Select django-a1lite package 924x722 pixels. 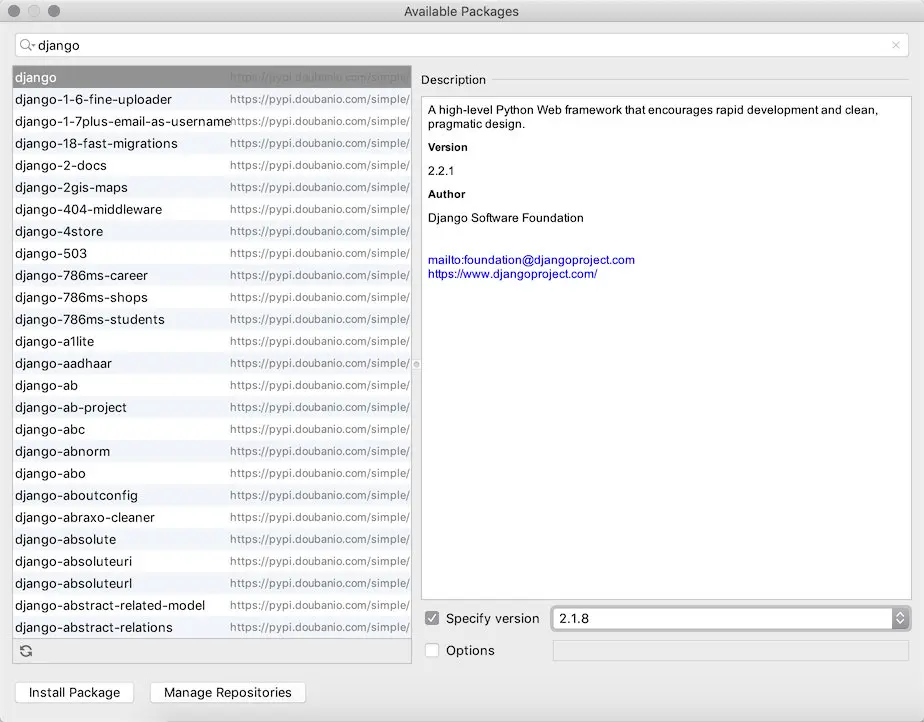pyautogui.click(x=212, y=341)
